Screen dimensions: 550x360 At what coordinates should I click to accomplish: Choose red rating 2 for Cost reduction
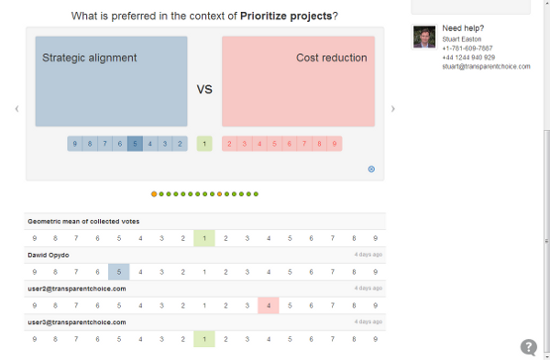pyautogui.click(x=229, y=144)
